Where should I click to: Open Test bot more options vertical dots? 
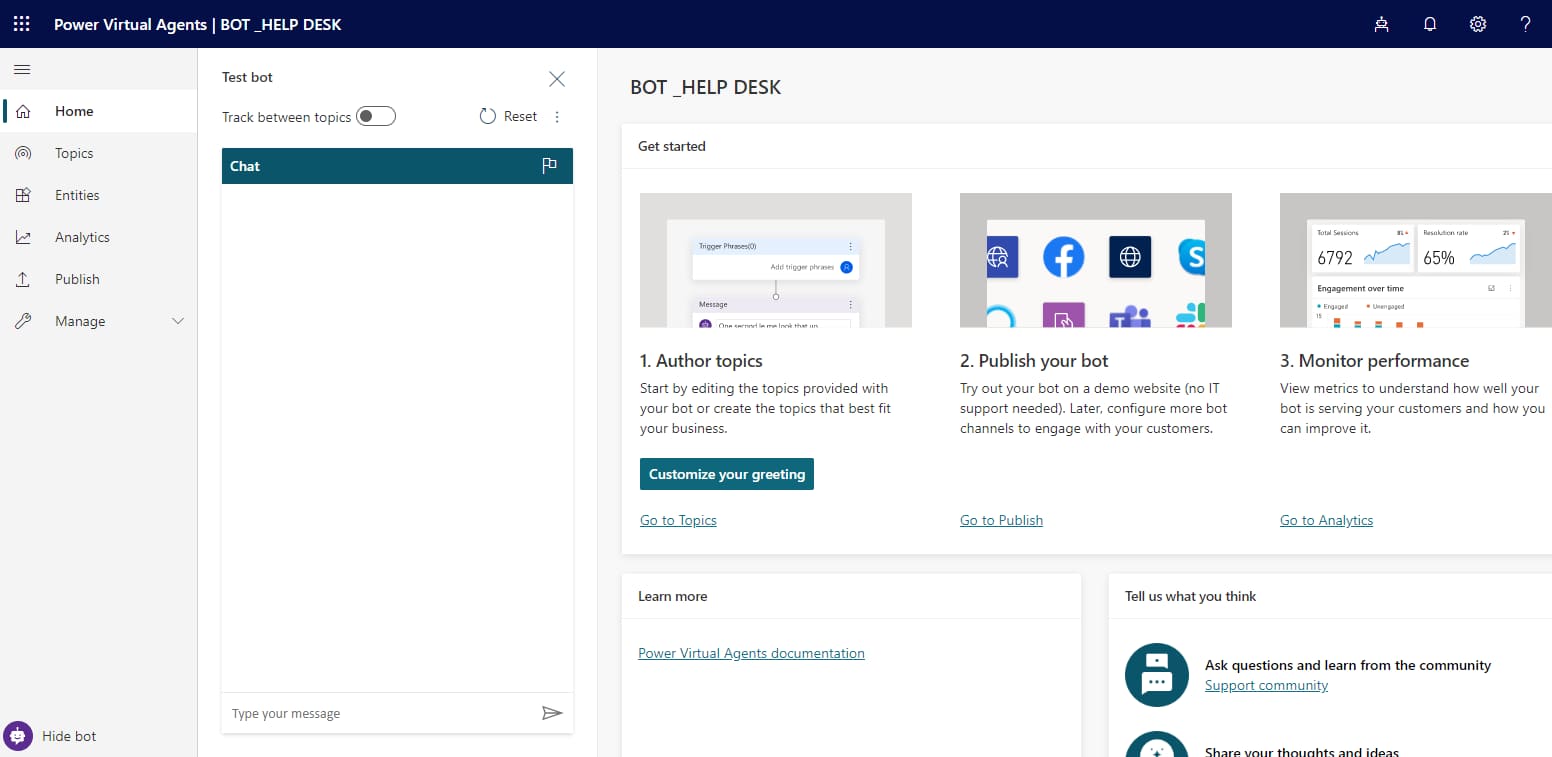(557, 117)
